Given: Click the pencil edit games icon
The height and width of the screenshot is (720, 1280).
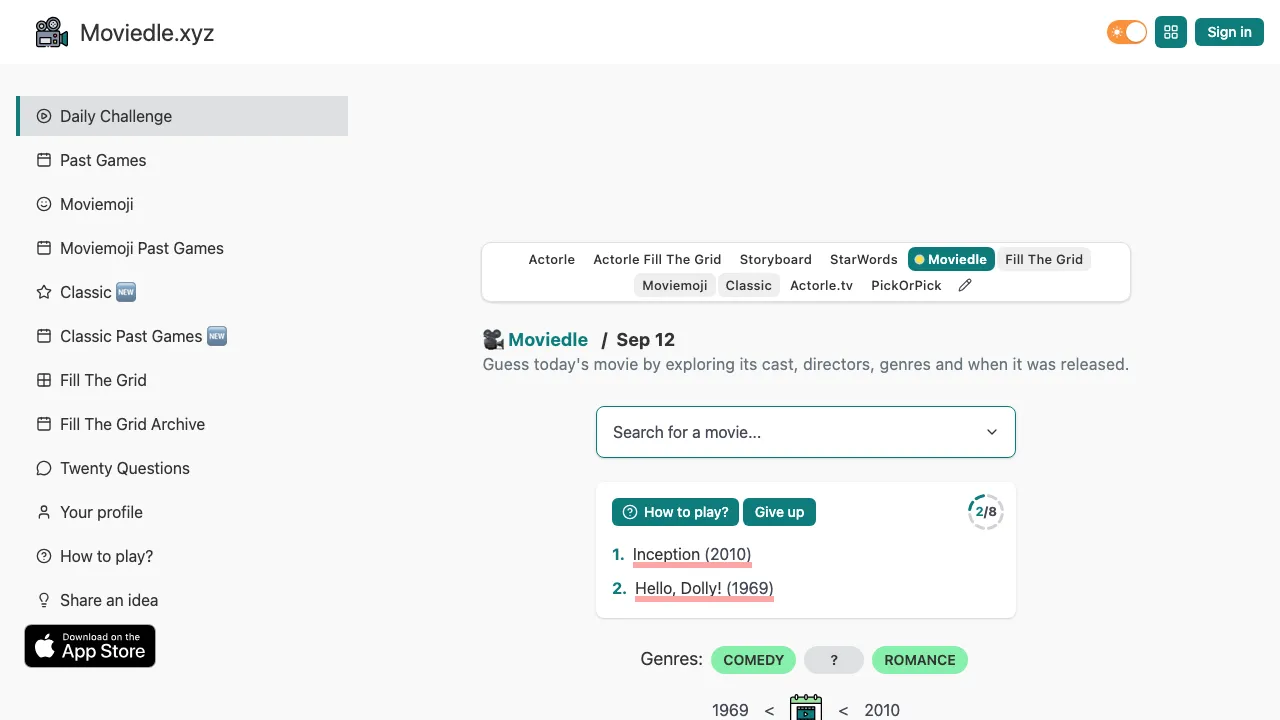Looking at the screenshot, I should (x=965, y=285).
